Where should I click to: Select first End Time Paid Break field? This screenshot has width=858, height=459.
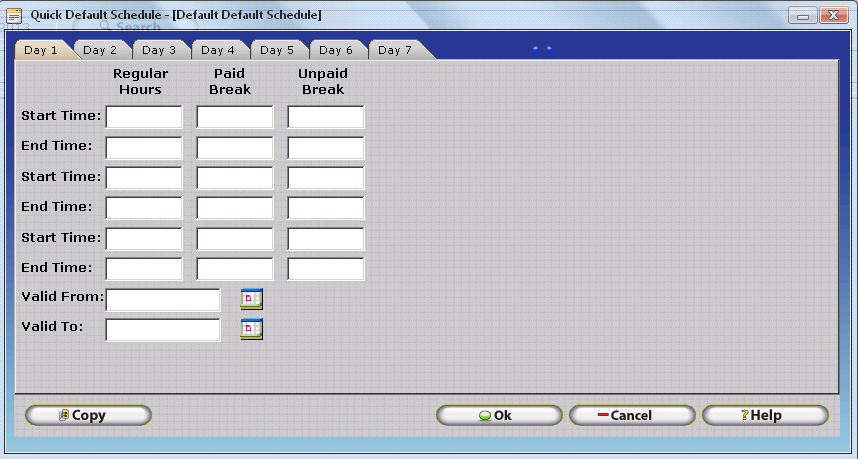235,148
